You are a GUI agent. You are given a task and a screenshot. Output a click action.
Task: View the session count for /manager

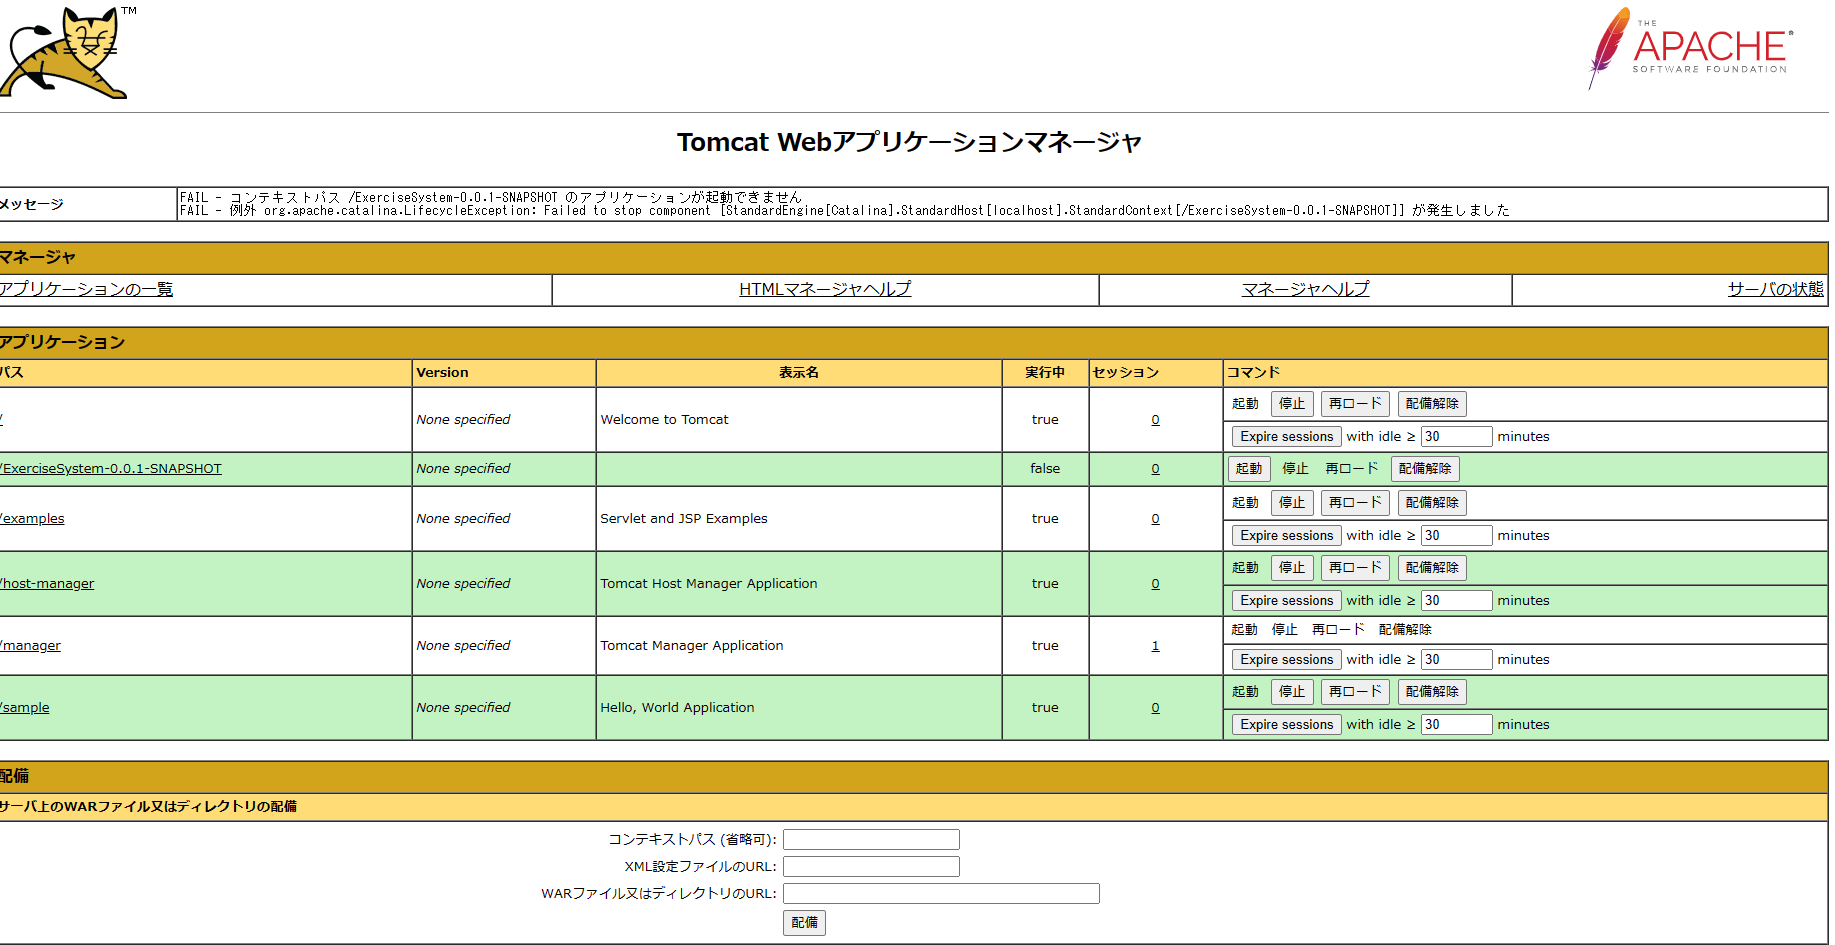[x=1155, y=645]
